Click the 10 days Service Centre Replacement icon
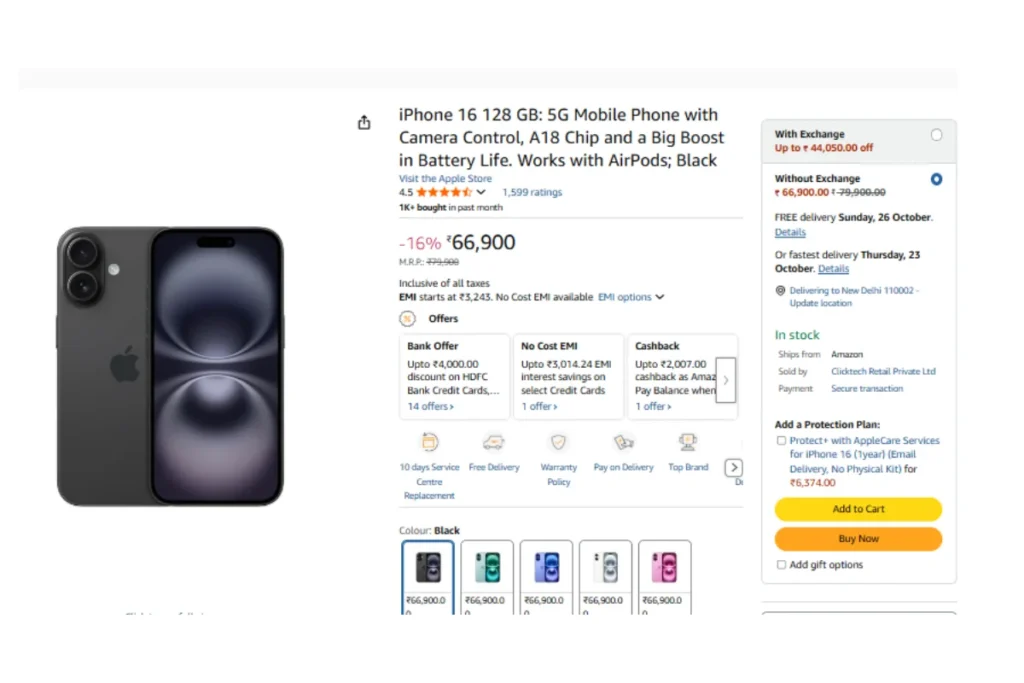The image size is (1024, 683). pyautogui.click(x=430, y=442)
